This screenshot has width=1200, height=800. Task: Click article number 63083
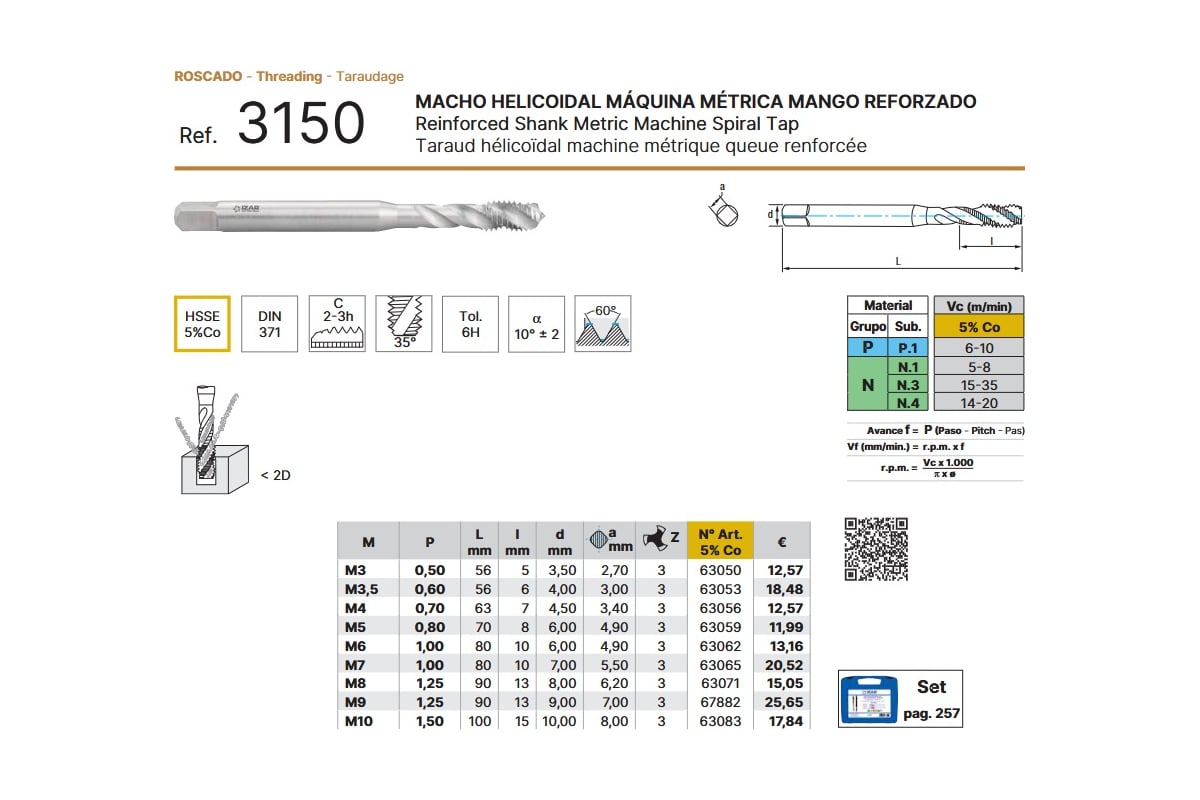(720, 721)
